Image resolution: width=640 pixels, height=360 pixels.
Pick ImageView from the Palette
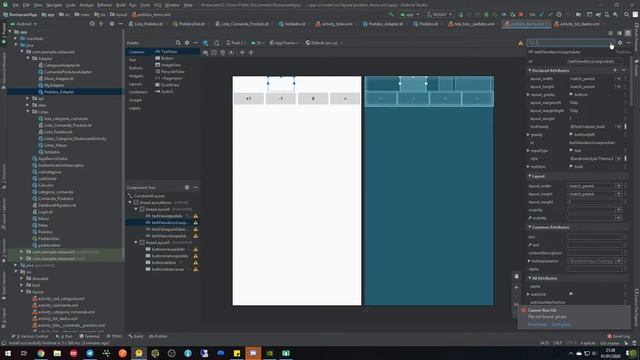point(168,65)
